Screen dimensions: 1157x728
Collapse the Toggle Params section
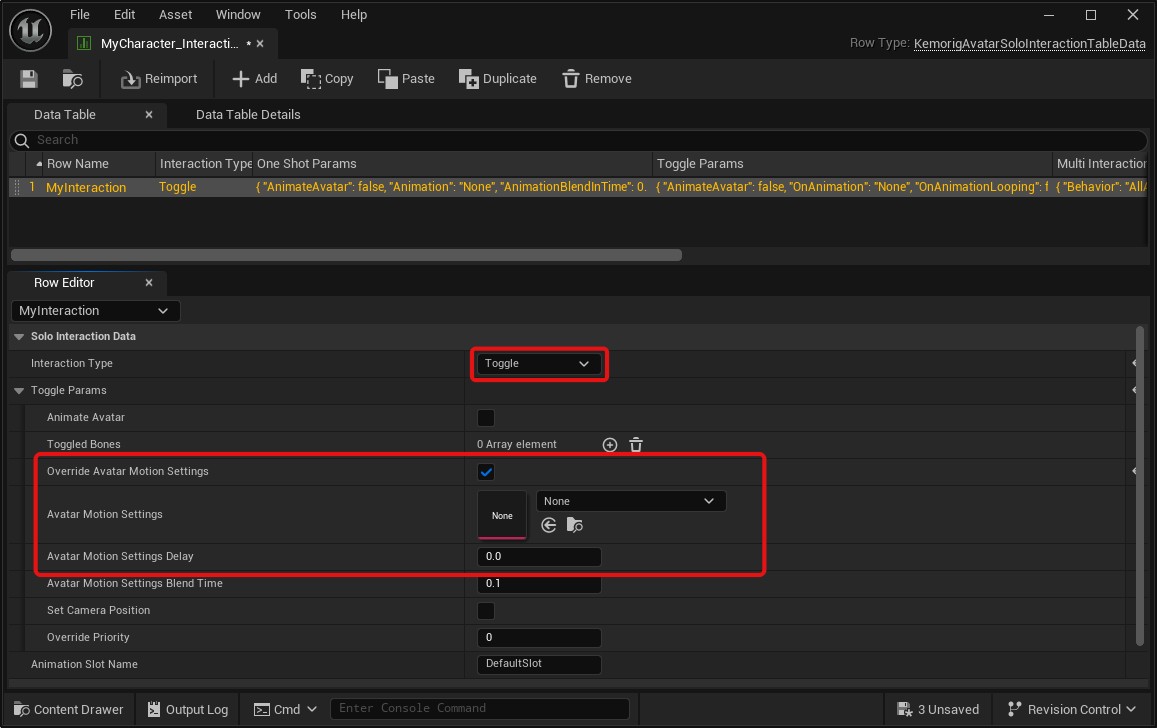[19, 391]
